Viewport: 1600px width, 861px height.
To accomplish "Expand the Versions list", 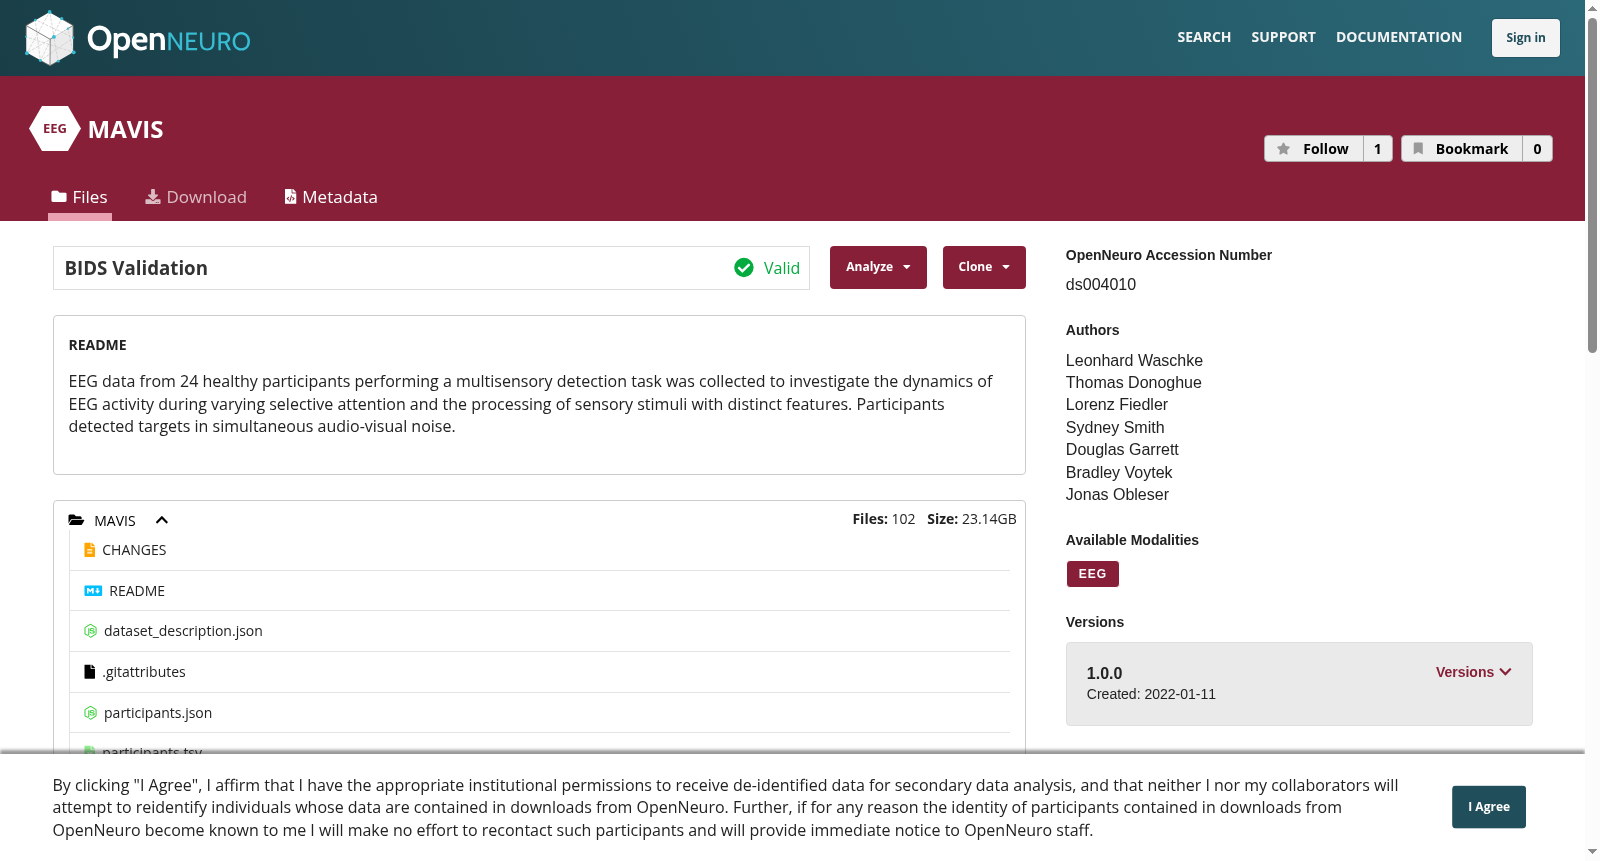I will [x=1473, y=672].
